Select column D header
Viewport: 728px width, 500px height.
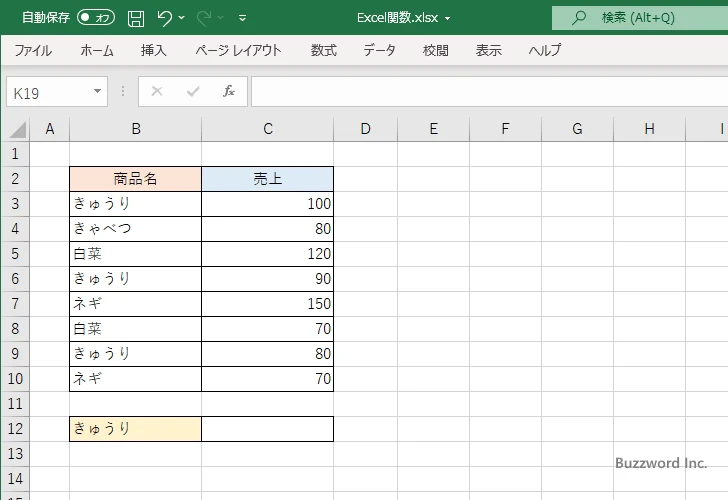click(x=365, y=129)
